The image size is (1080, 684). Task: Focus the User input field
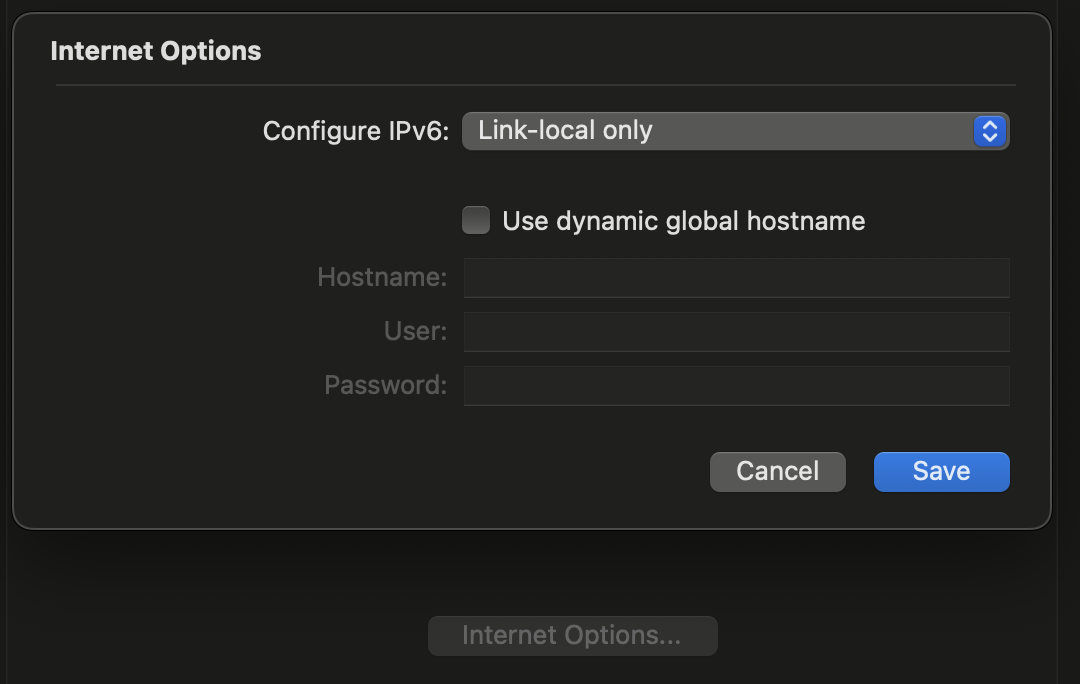(737, 331)
